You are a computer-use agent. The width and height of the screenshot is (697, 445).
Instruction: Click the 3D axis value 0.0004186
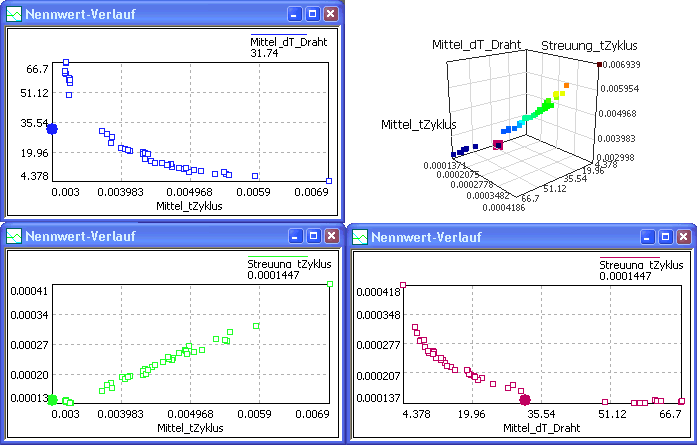(x=504, y=208)
